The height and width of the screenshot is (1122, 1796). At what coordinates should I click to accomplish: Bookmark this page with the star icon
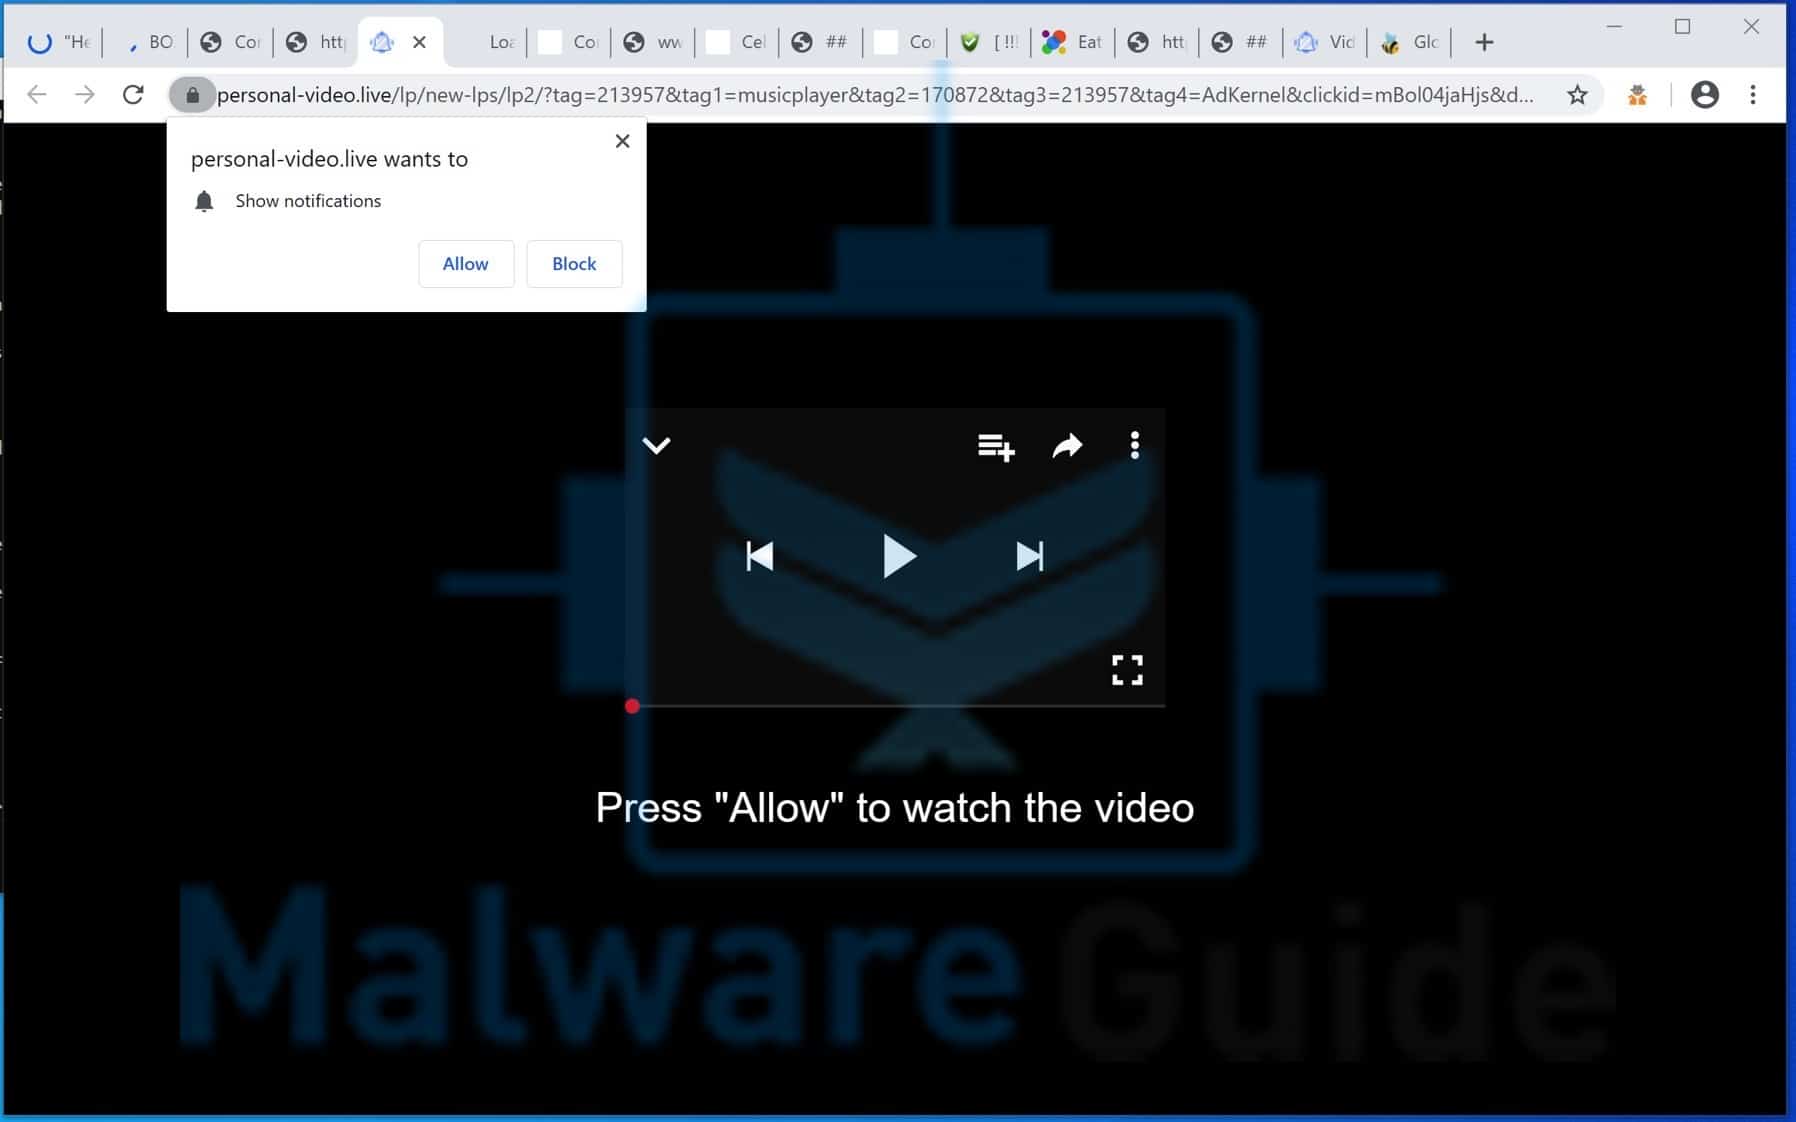(x=1577, y=94)
